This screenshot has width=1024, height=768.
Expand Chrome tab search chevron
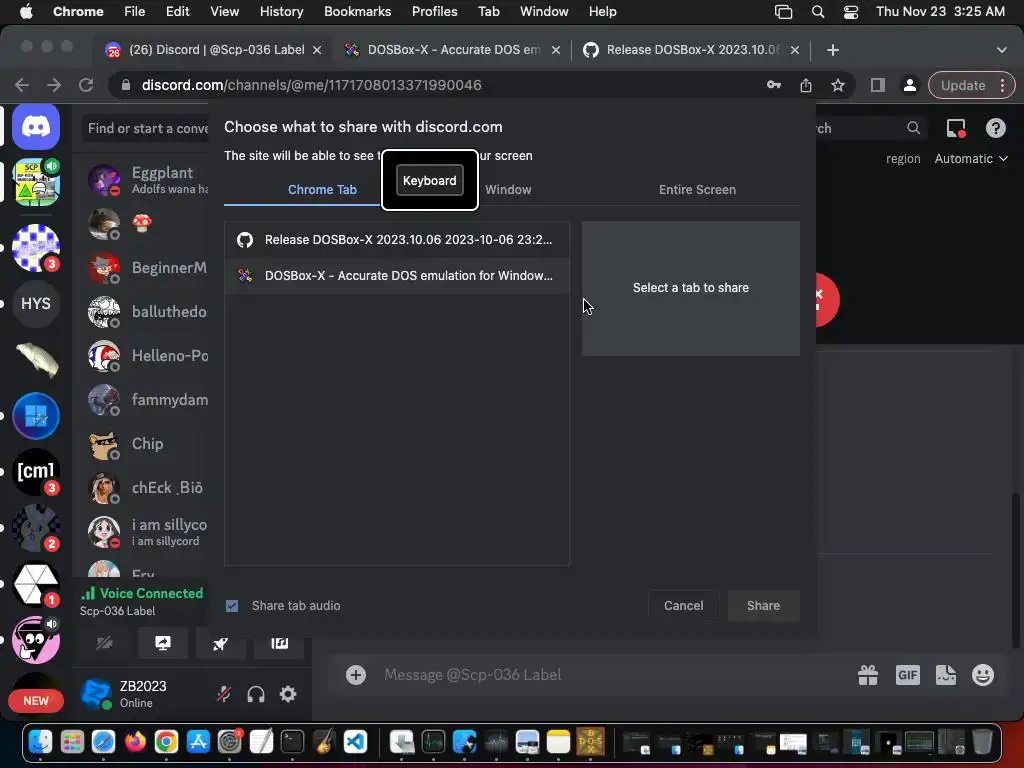1001,50
